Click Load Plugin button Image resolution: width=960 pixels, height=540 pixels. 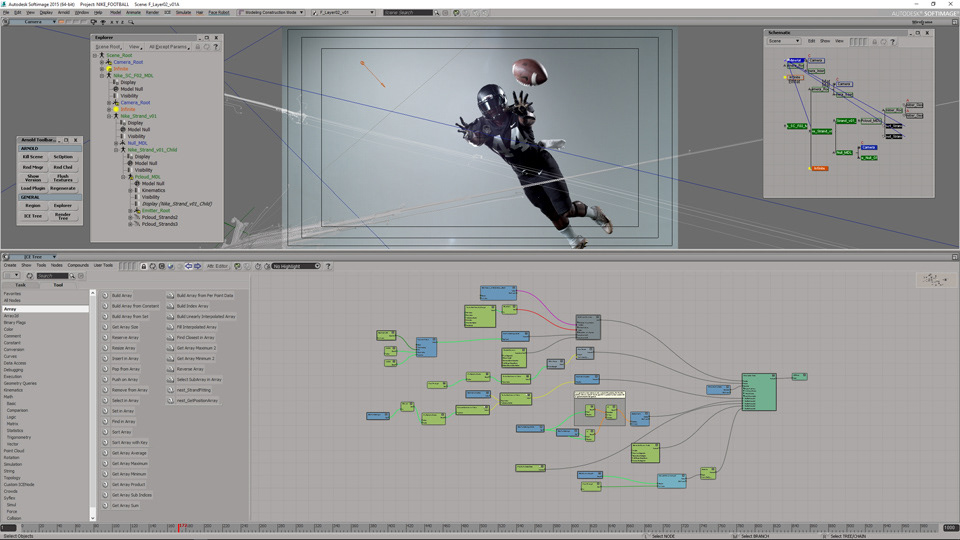click(33, 189)
